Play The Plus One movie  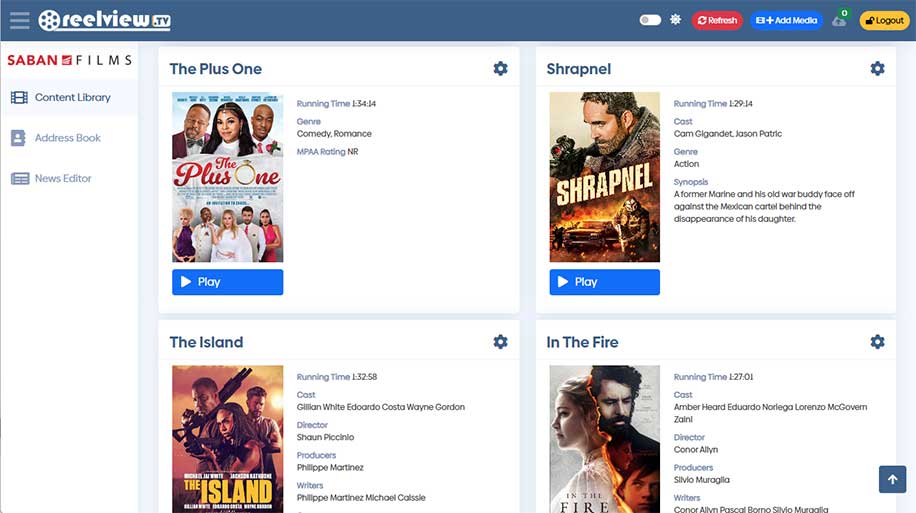tap(228, 282)
